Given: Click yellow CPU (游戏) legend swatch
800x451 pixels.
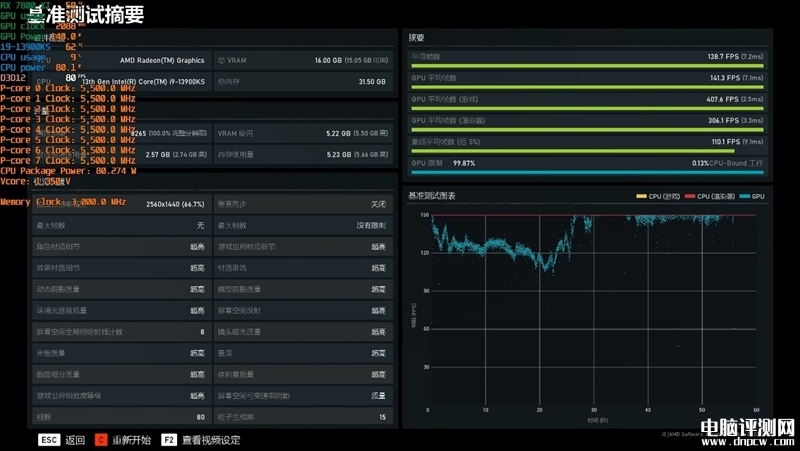Looking at the screenshot, I should point(641,196).
